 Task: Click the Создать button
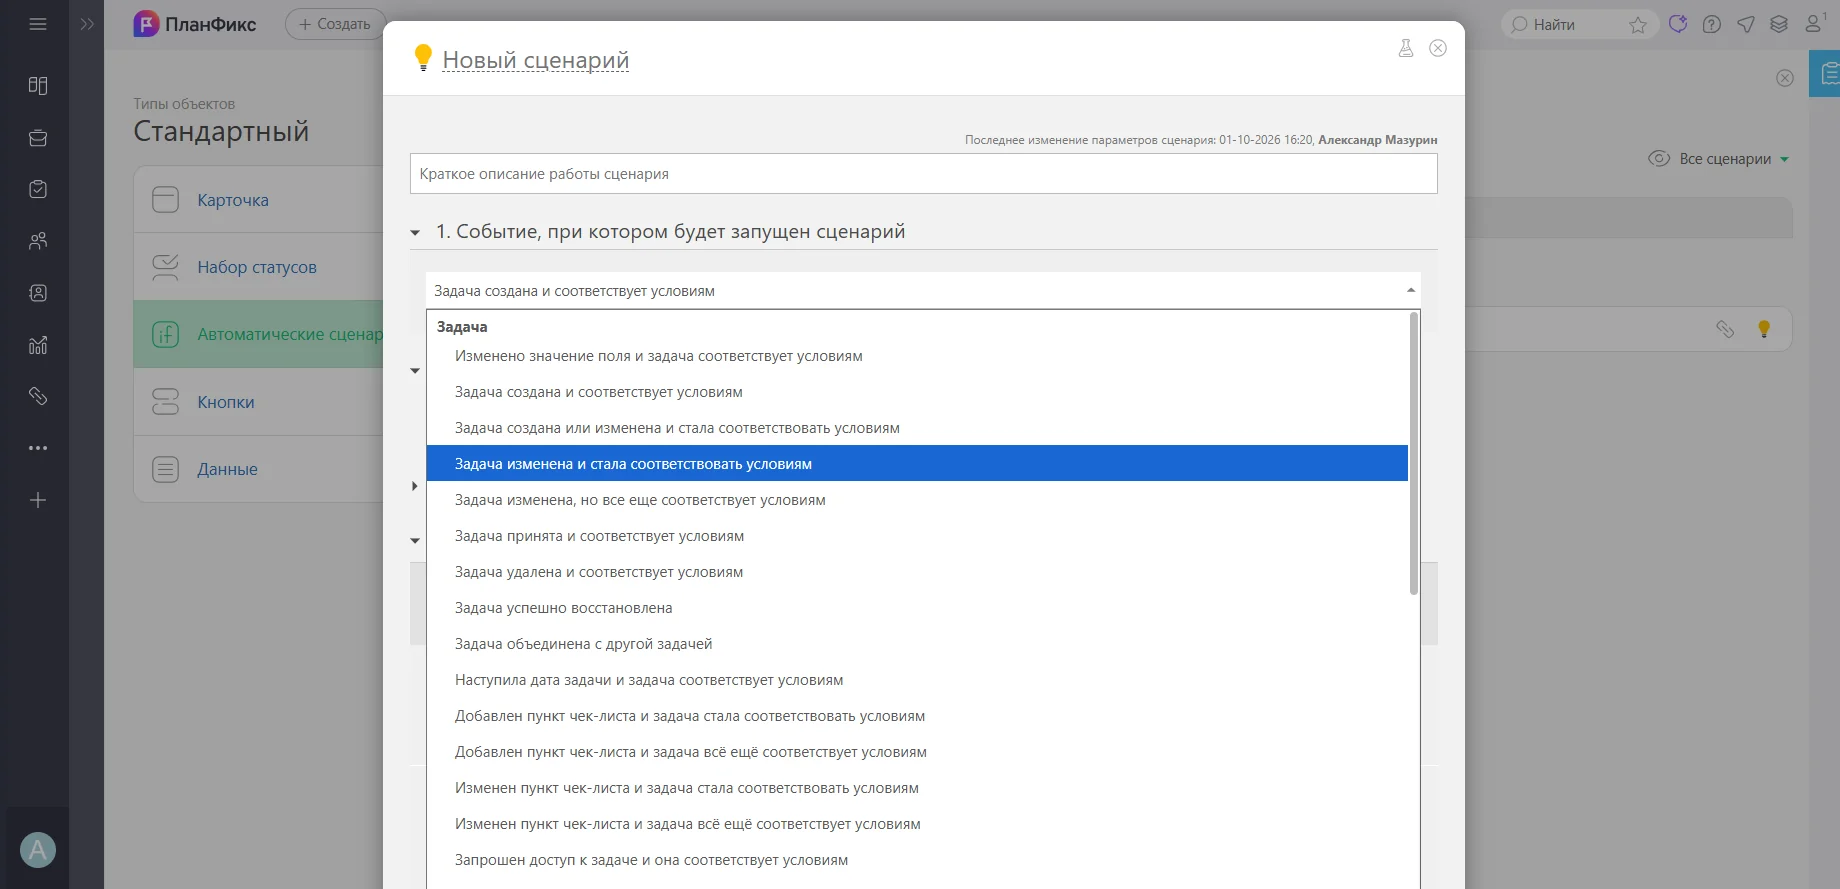click(335, 24)
